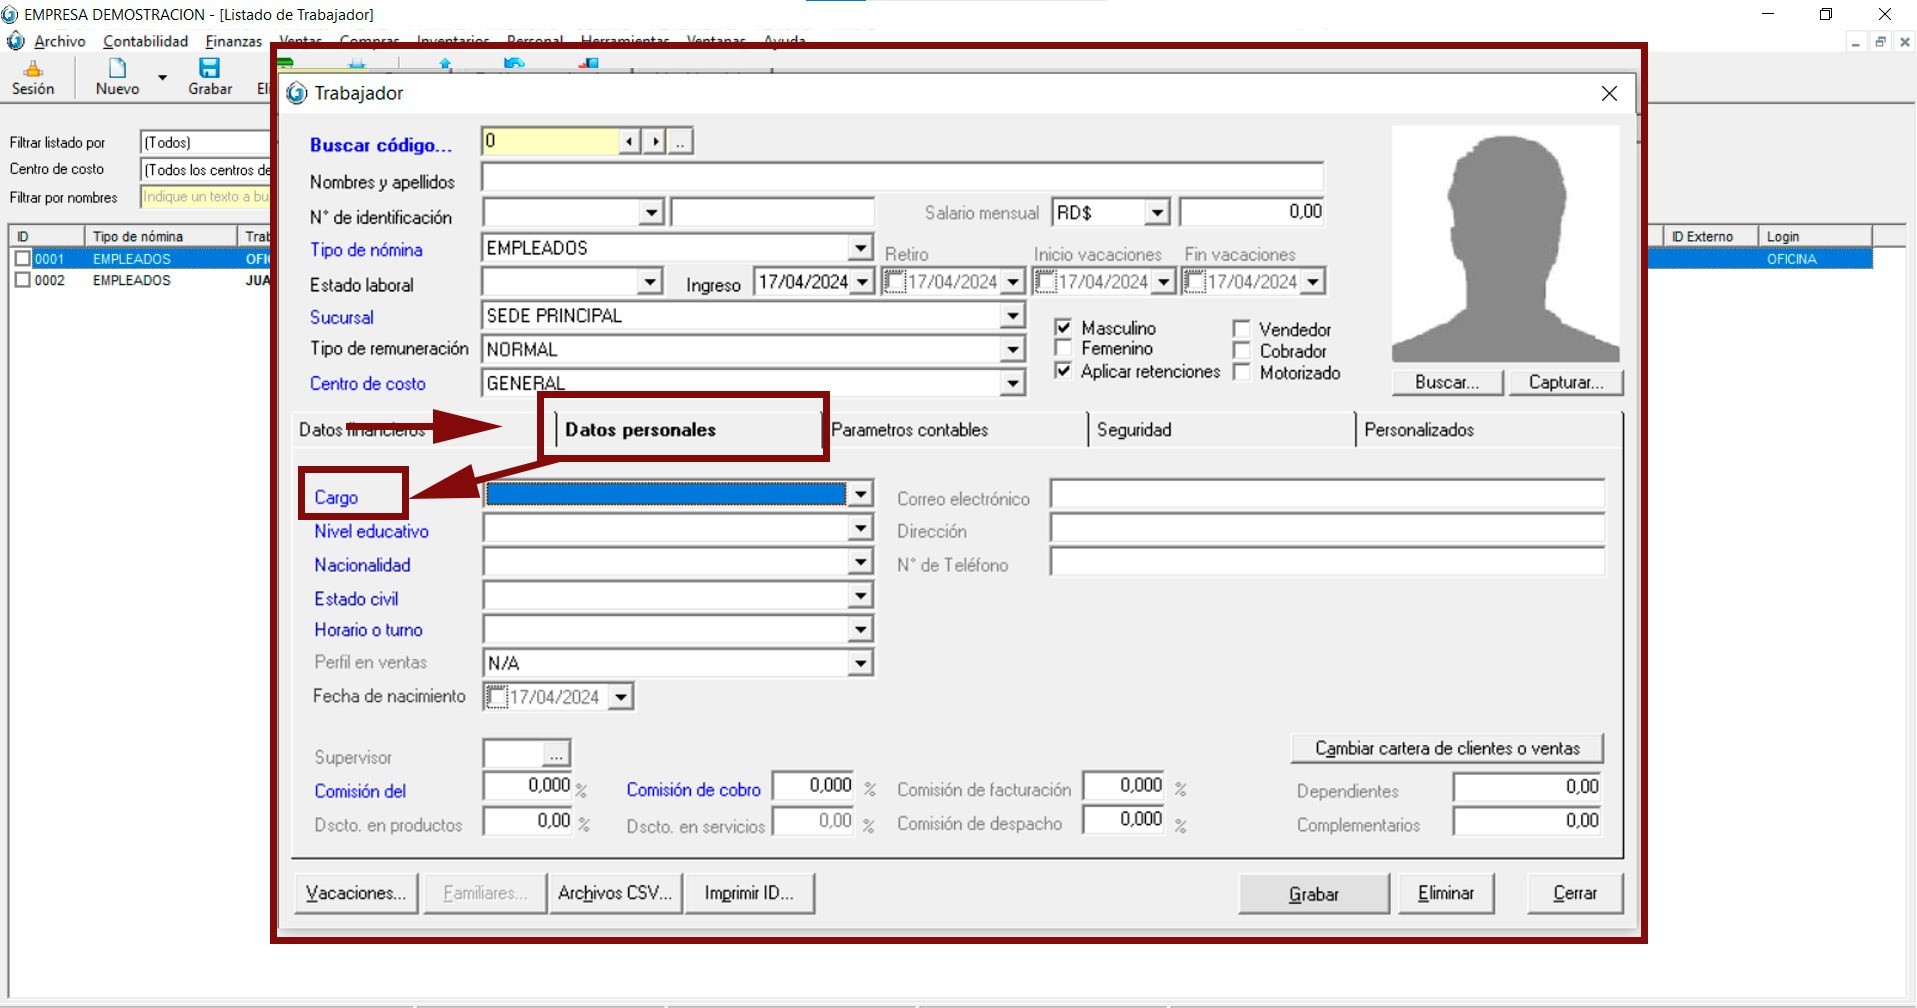
Task: Check the Femenino checkbox
Action: [x=1064, y=349]
